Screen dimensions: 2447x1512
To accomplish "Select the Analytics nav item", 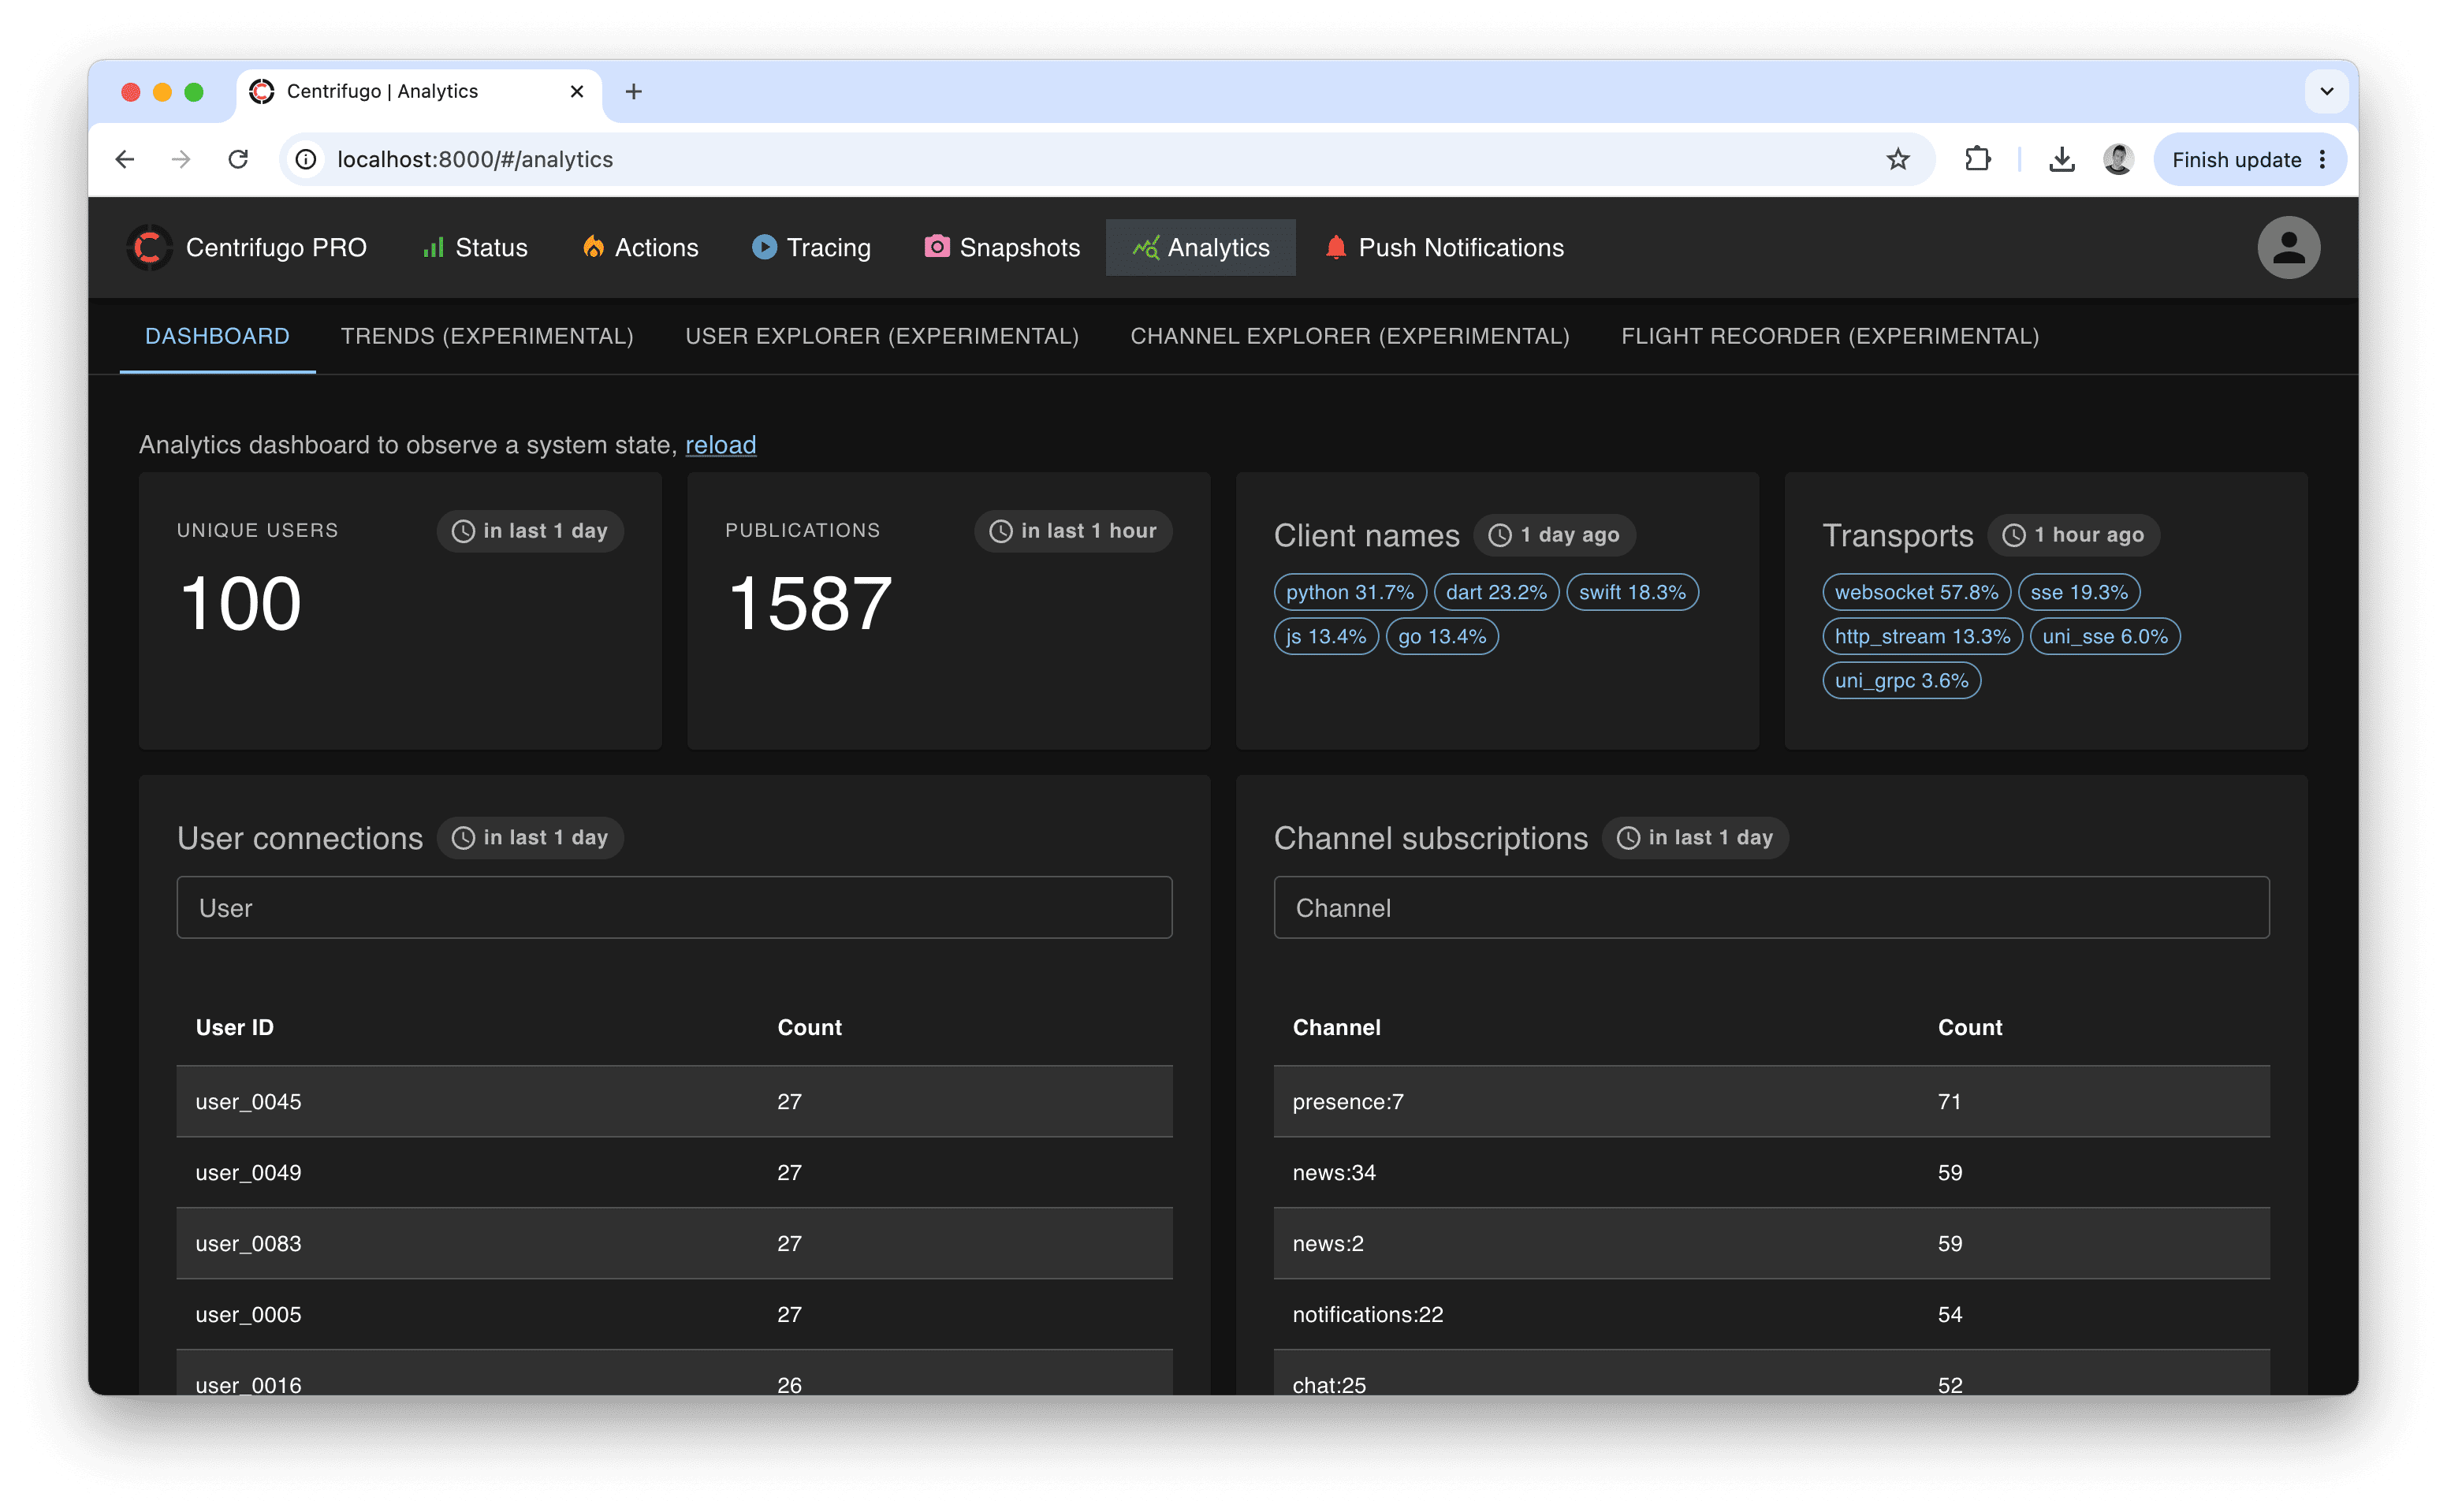I will click(1200, 247).
